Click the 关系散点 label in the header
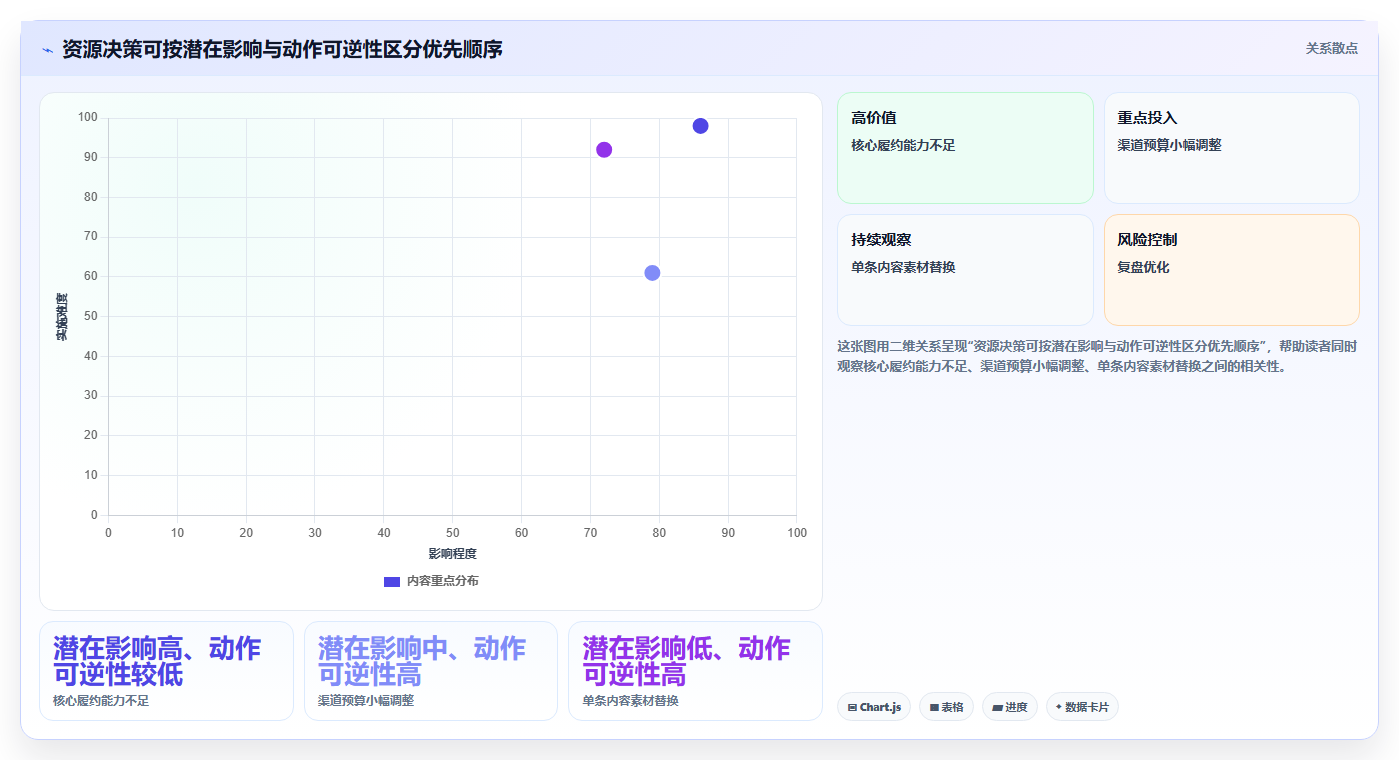 (1331, 48)
